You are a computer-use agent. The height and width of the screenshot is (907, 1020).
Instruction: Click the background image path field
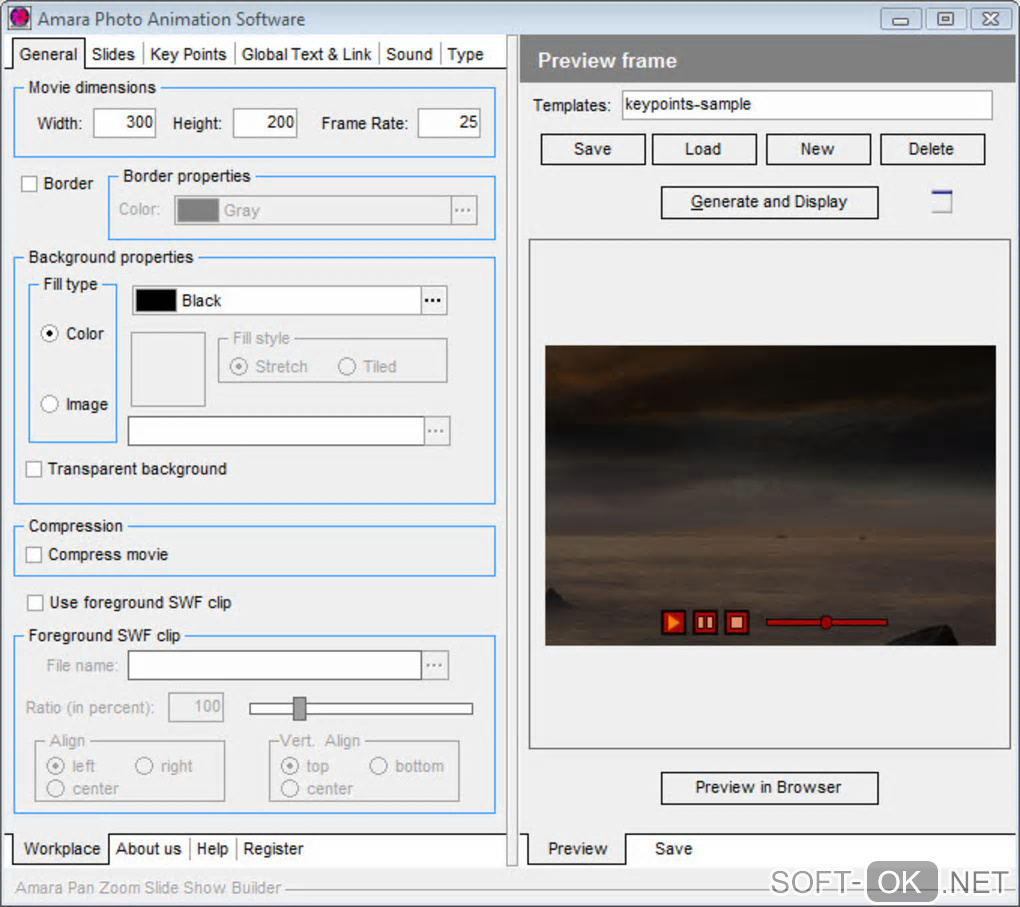tap(276, 431)
